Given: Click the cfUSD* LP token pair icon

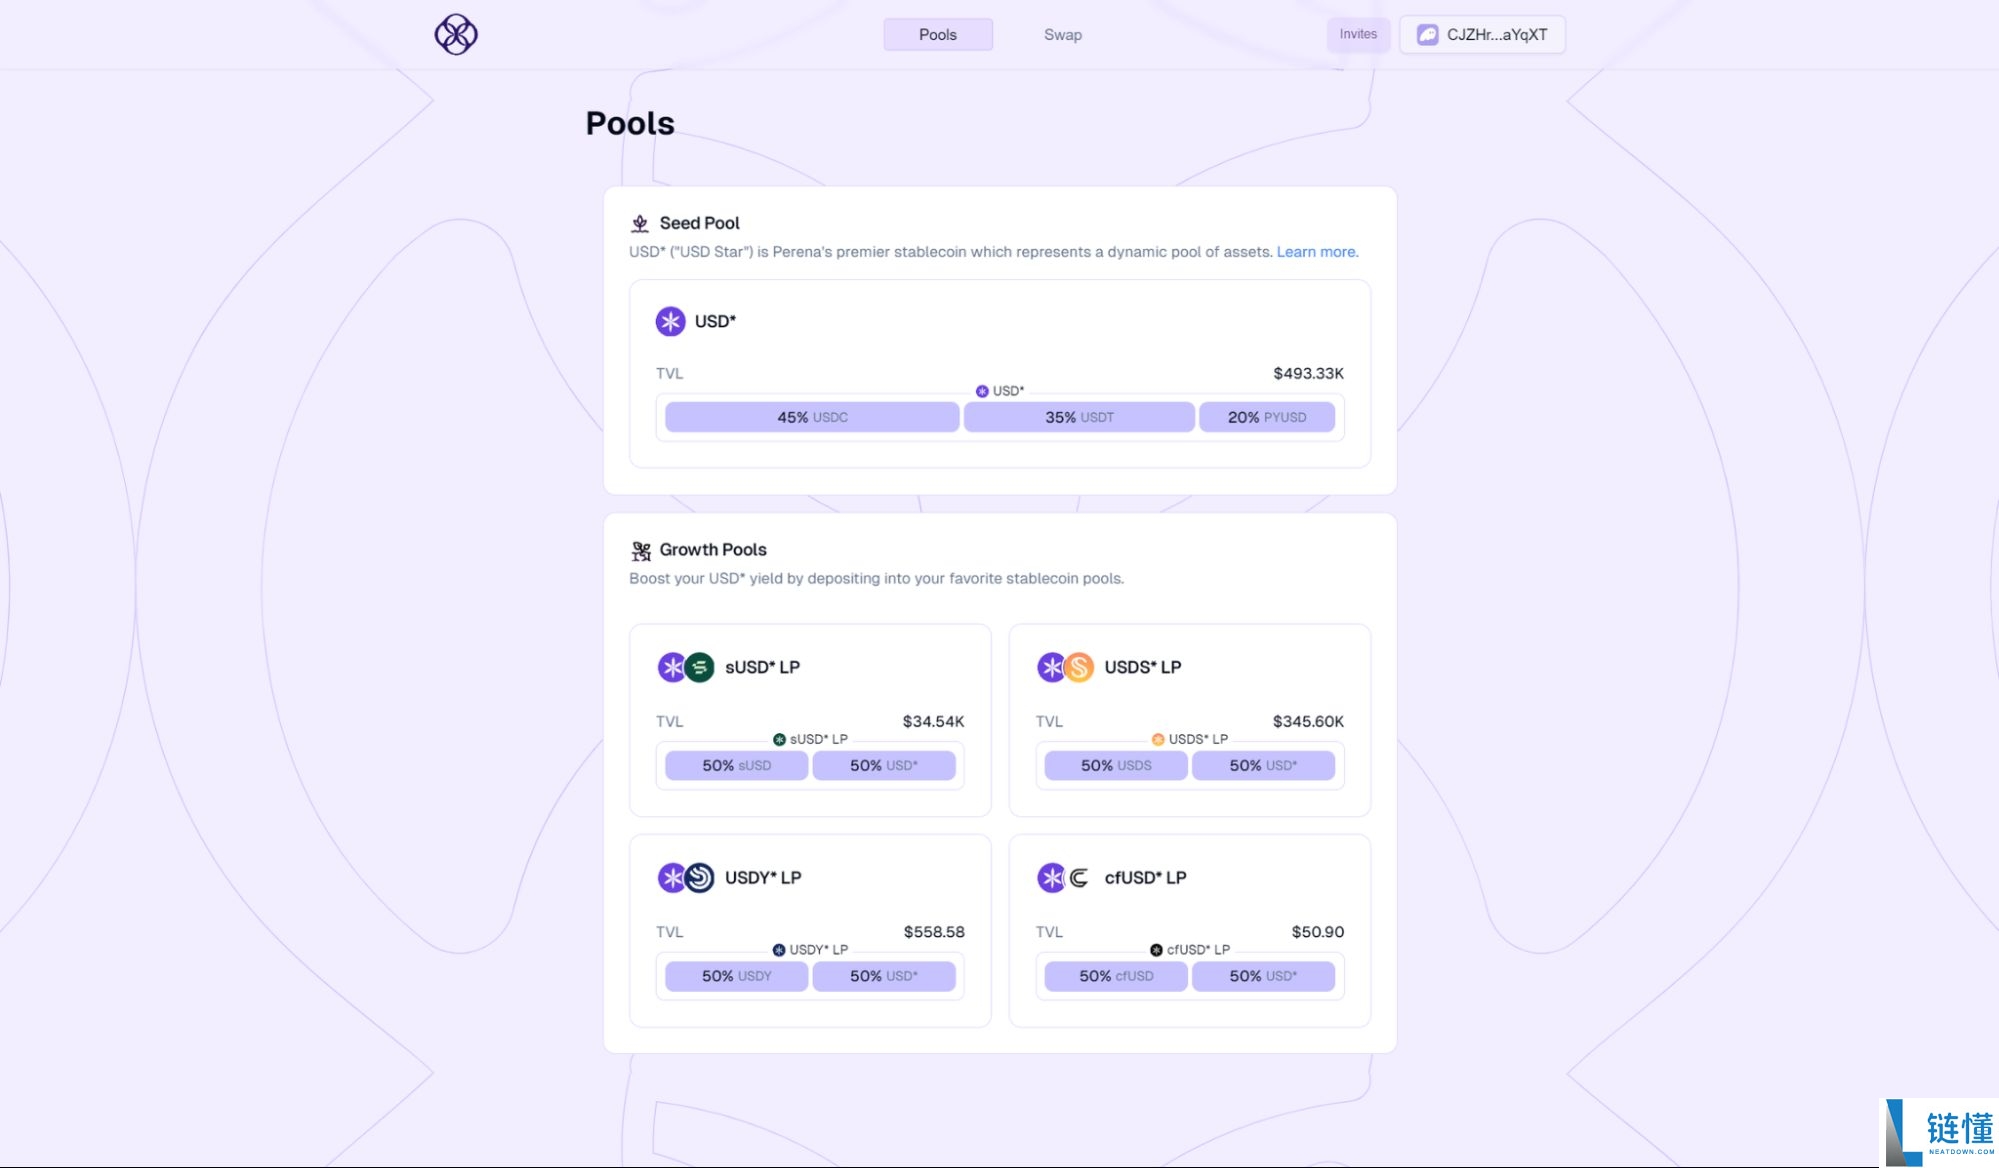Looking at the screenshot, I should coord(1065,878).
